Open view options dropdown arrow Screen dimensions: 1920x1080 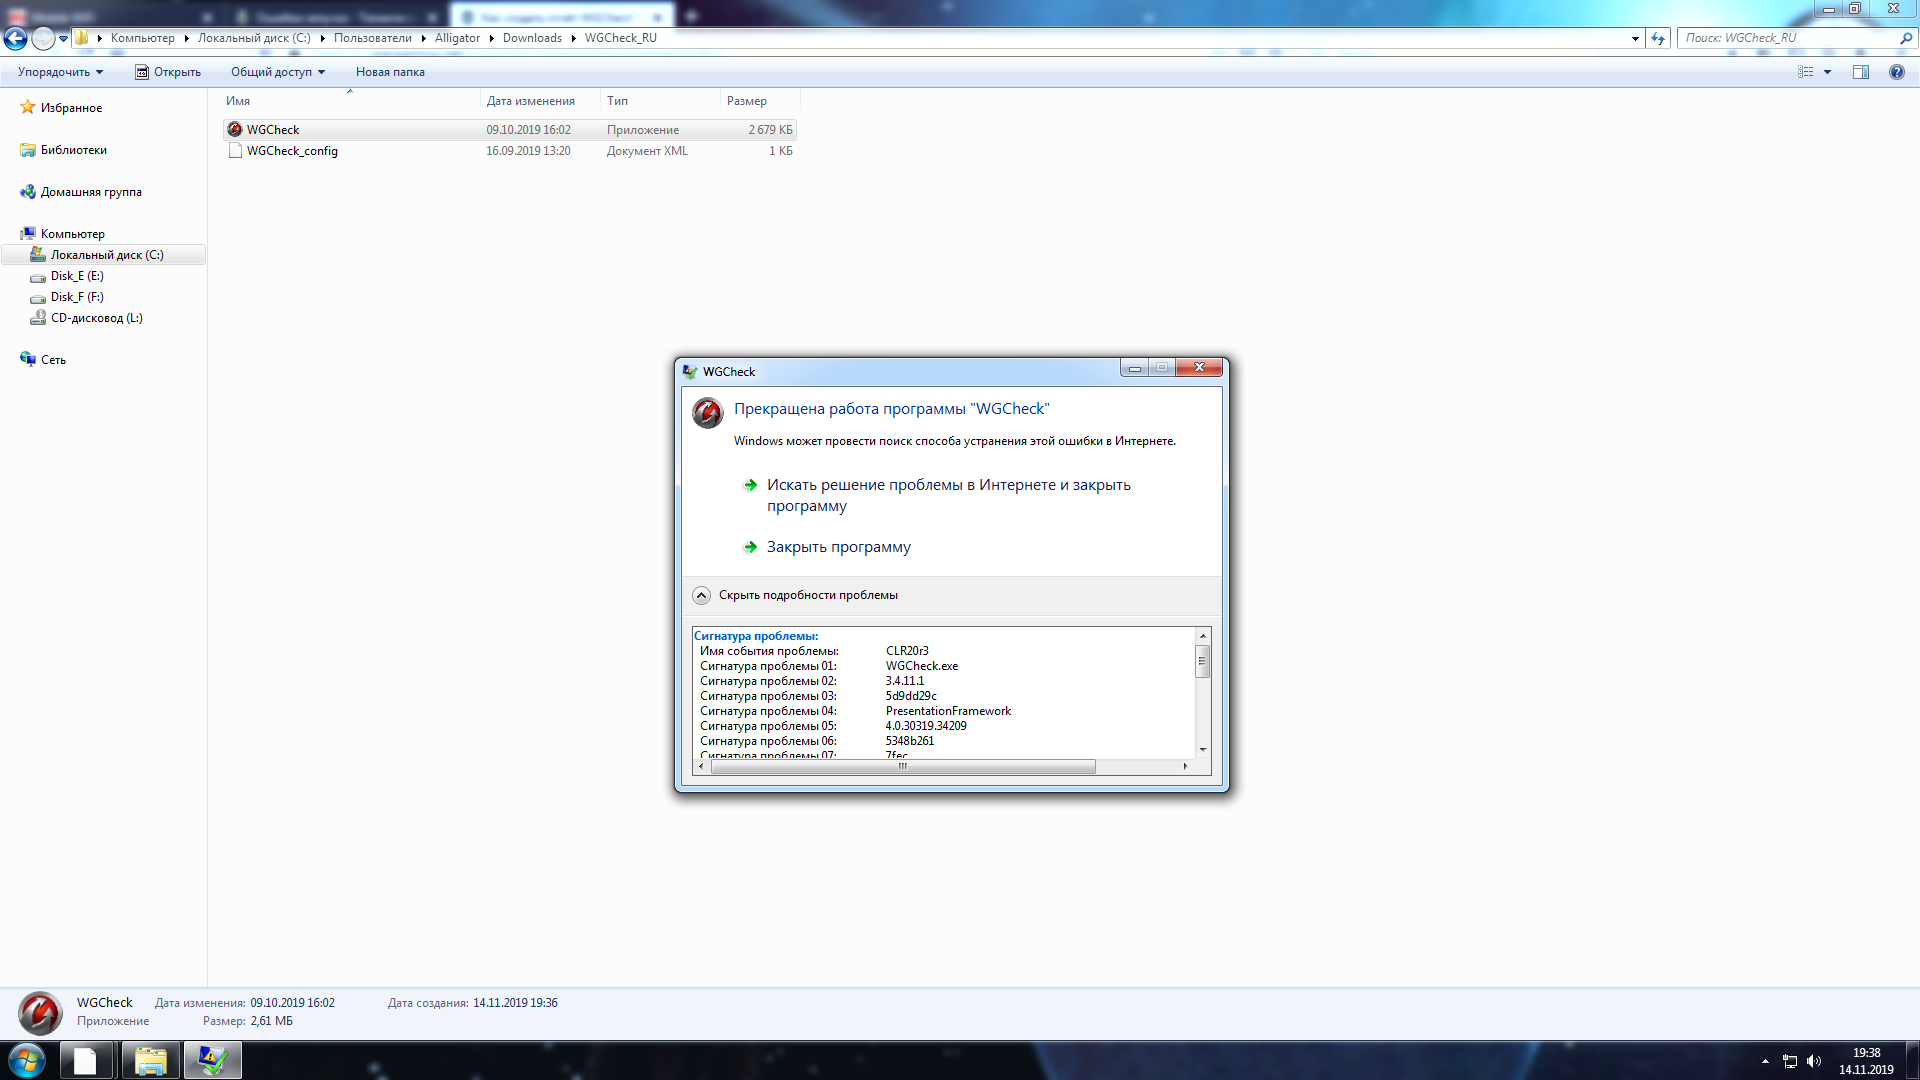pos(1827,72)
